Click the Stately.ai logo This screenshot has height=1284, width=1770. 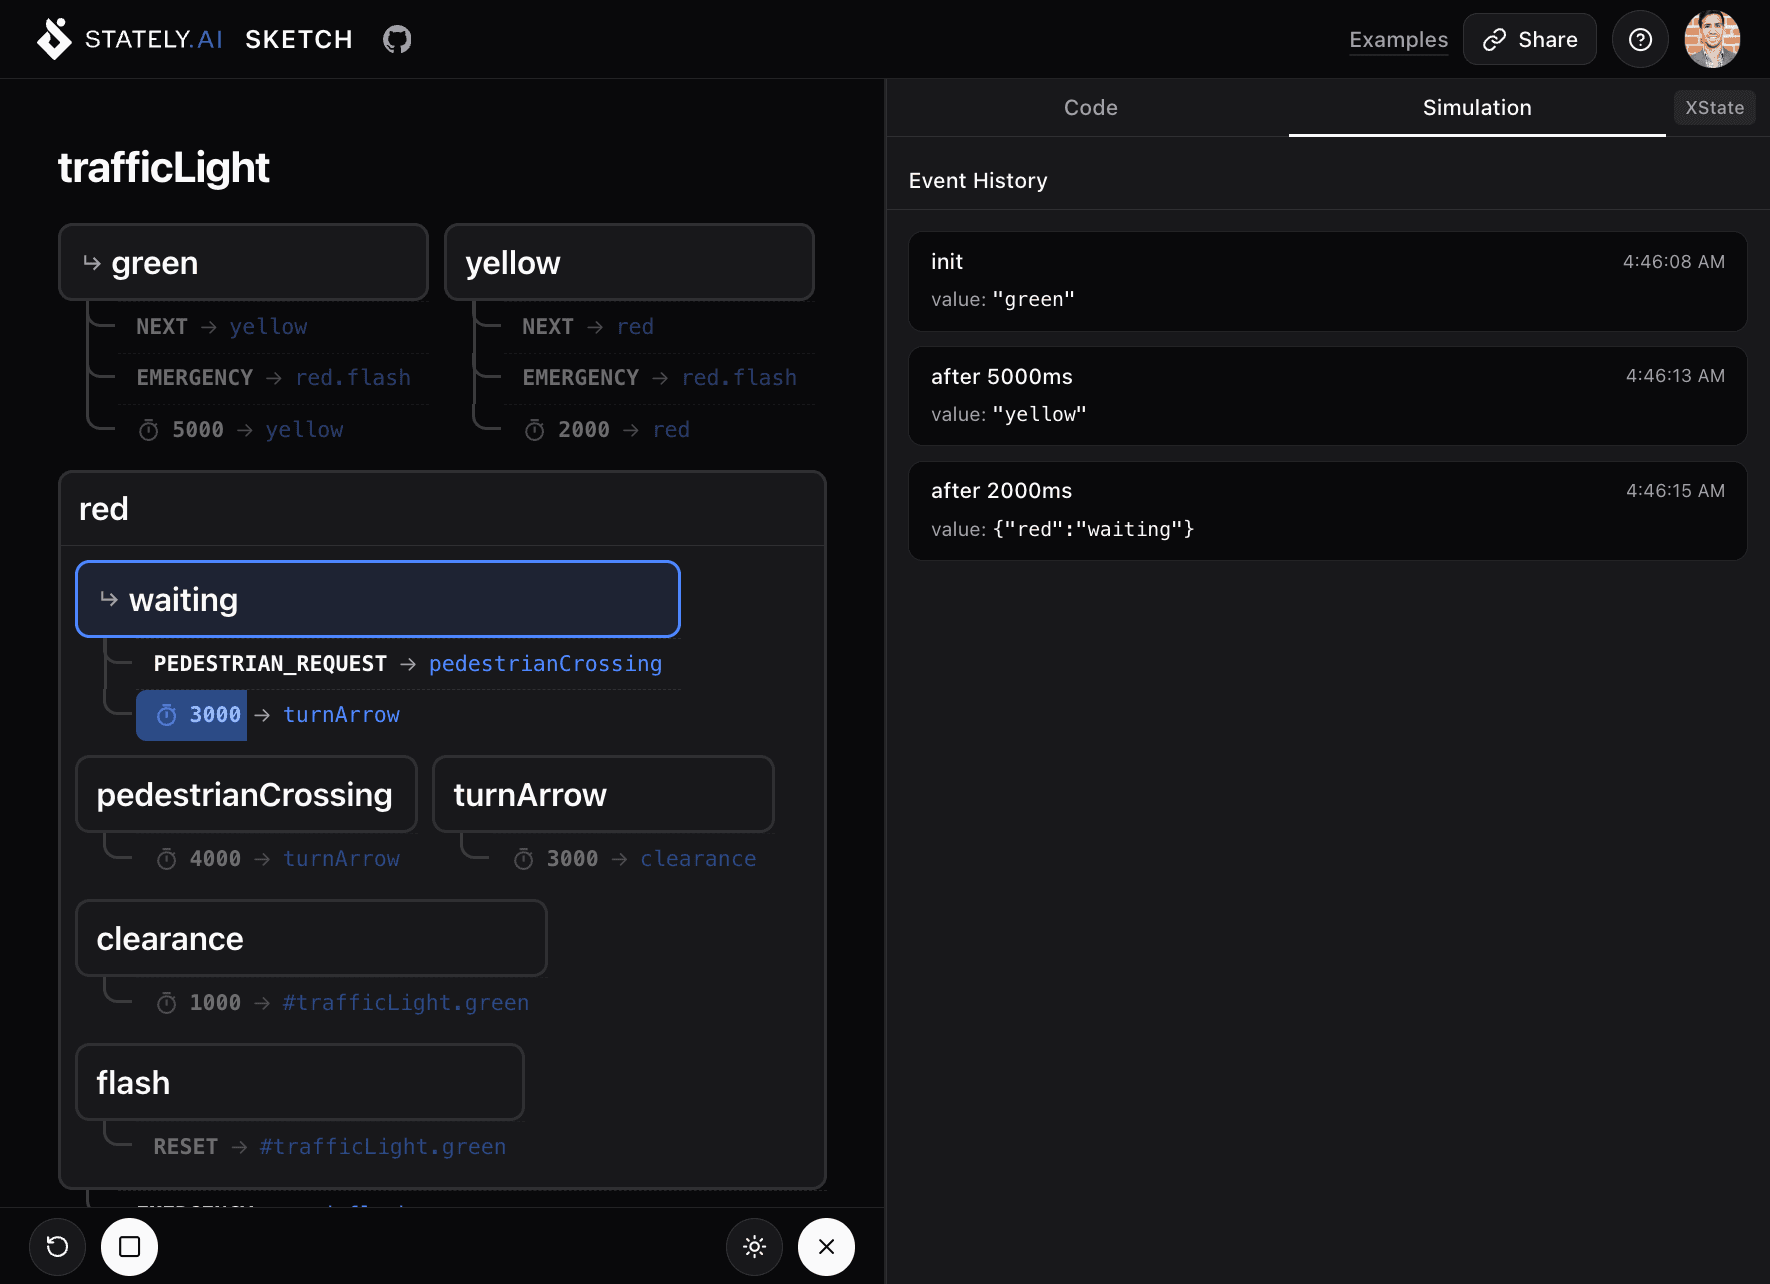pos(55,39)
